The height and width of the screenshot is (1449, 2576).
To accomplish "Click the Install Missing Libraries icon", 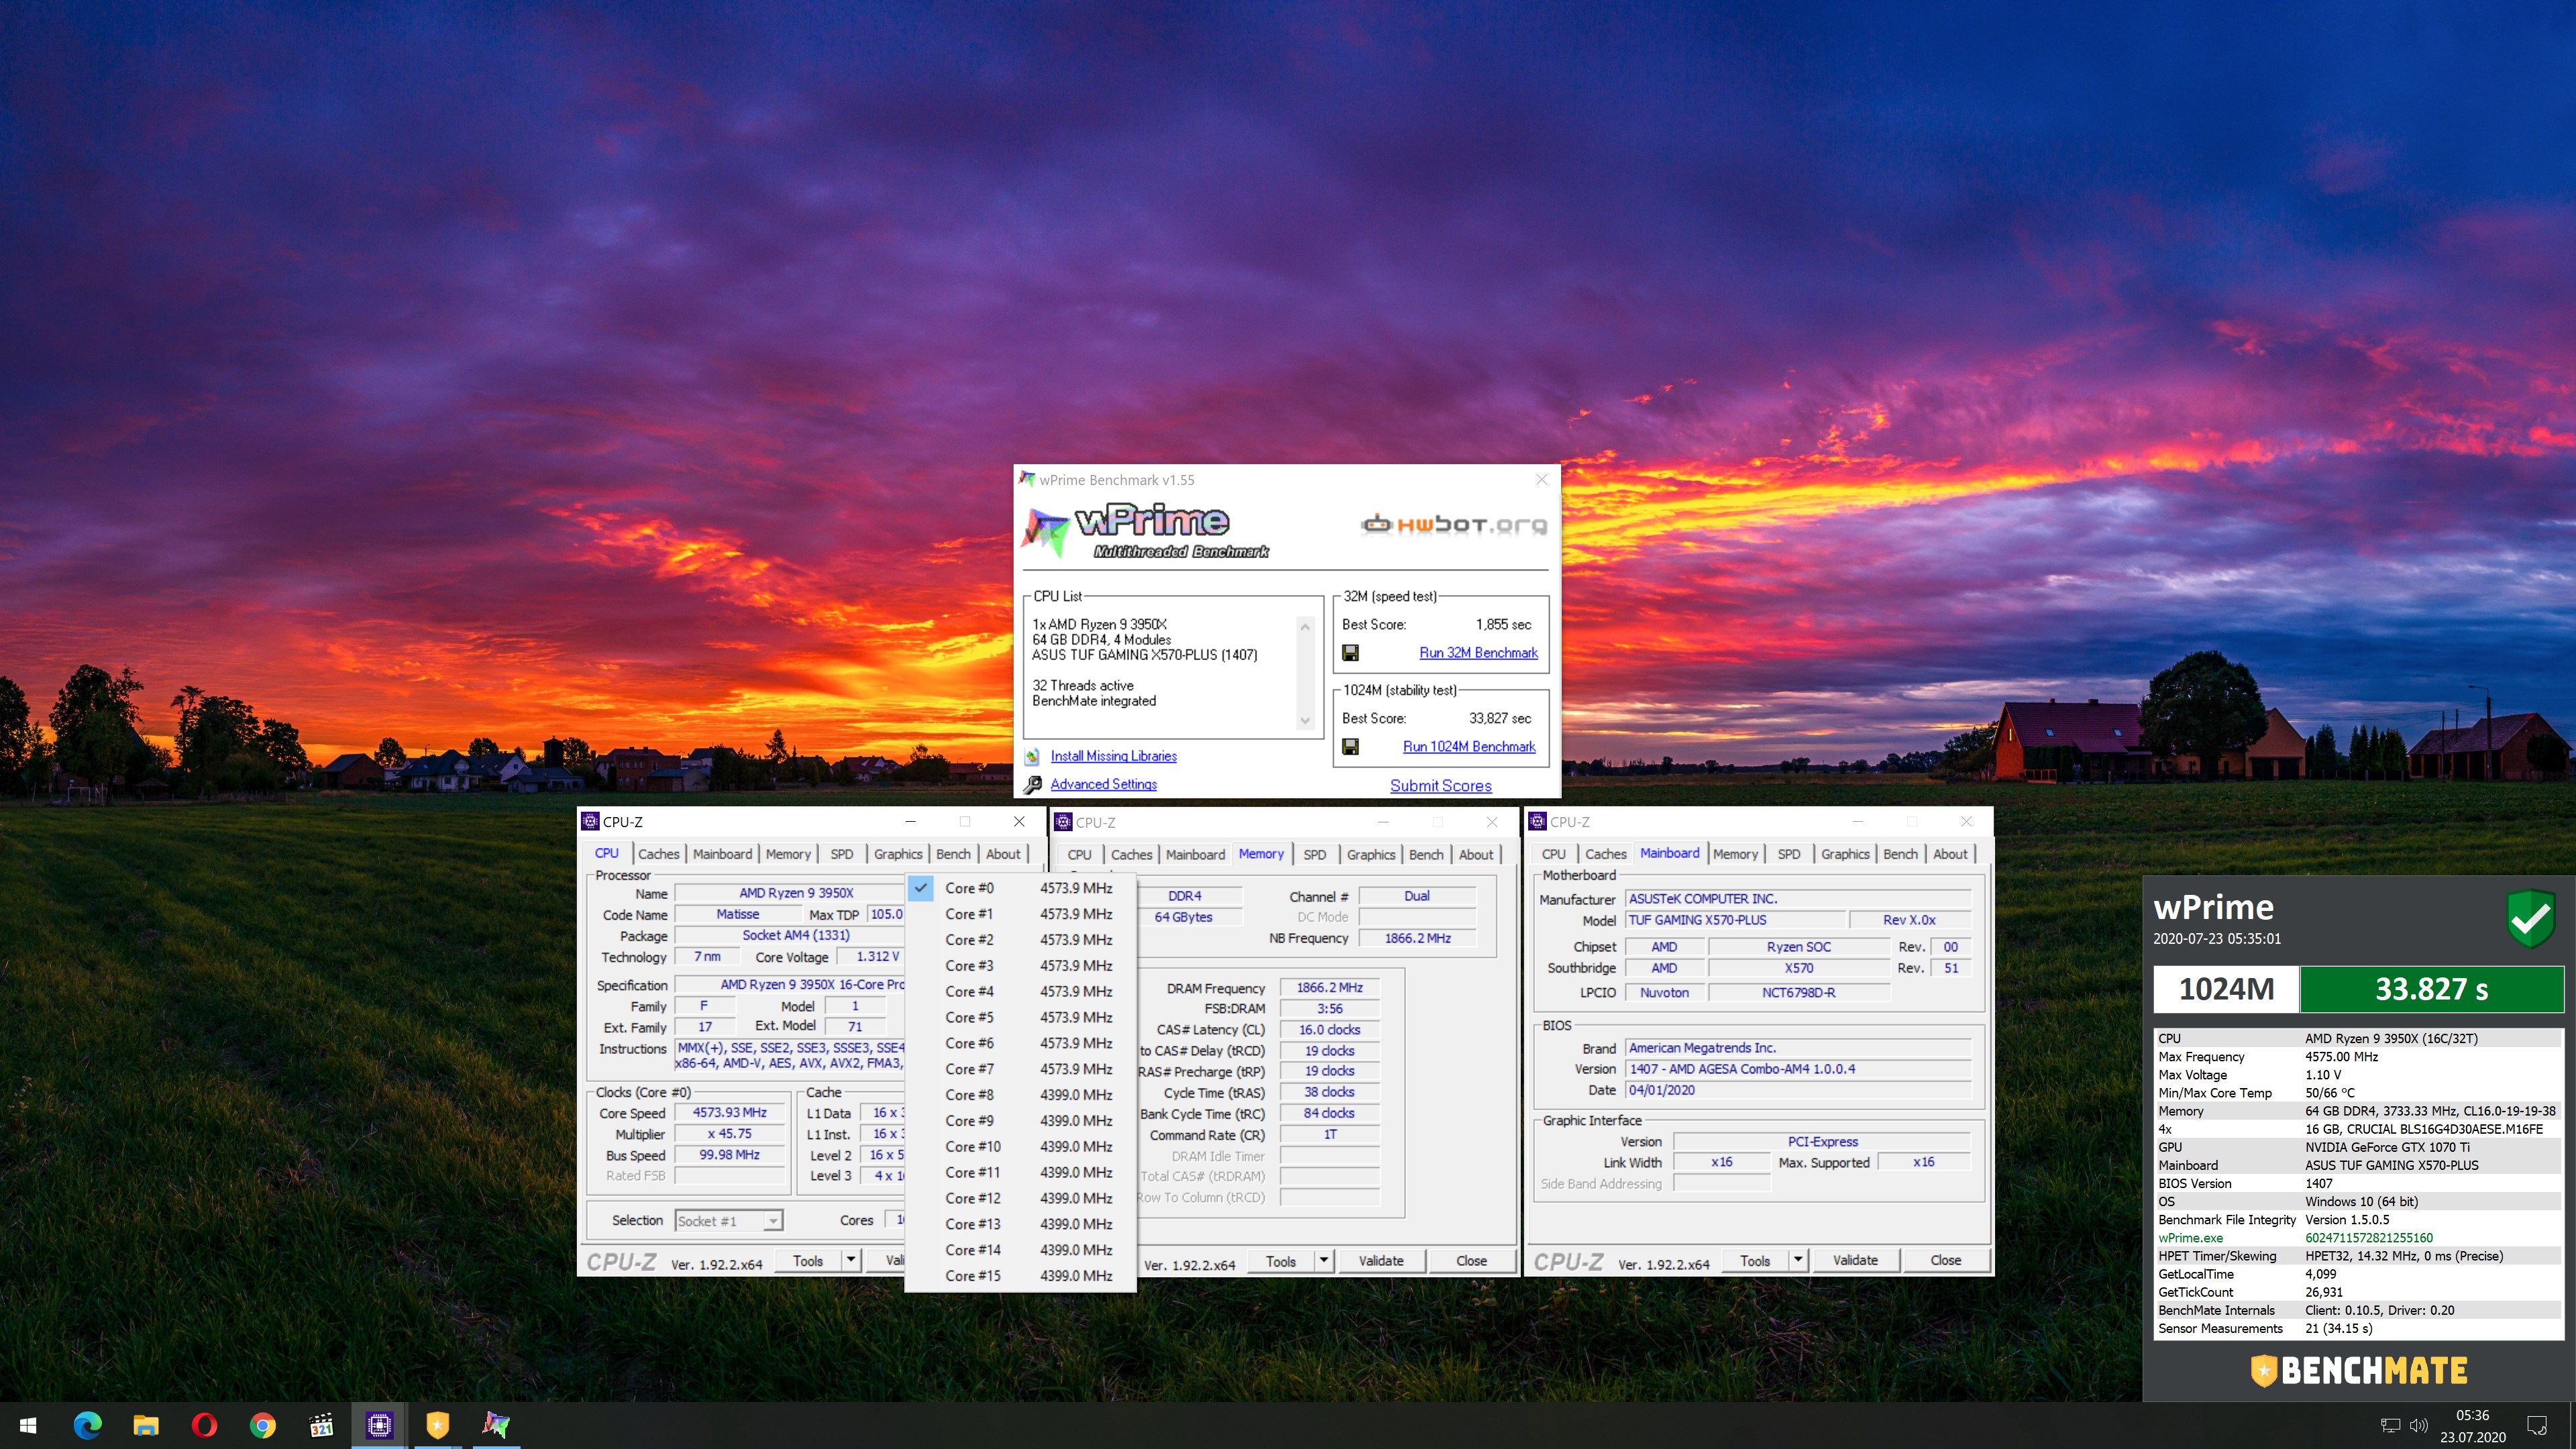I will [1032, 756].
